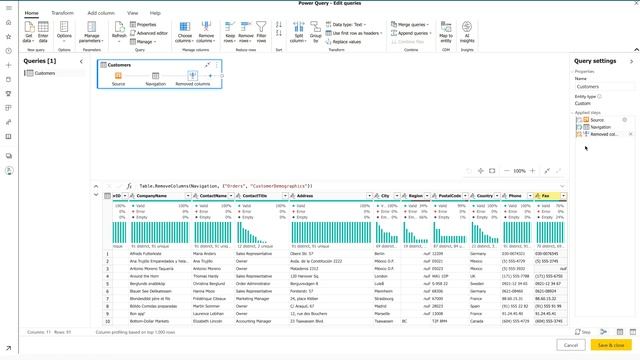Open the Customers diagram node options menu
The height and width of the screenshot is (360, 640).
[217, 65]
